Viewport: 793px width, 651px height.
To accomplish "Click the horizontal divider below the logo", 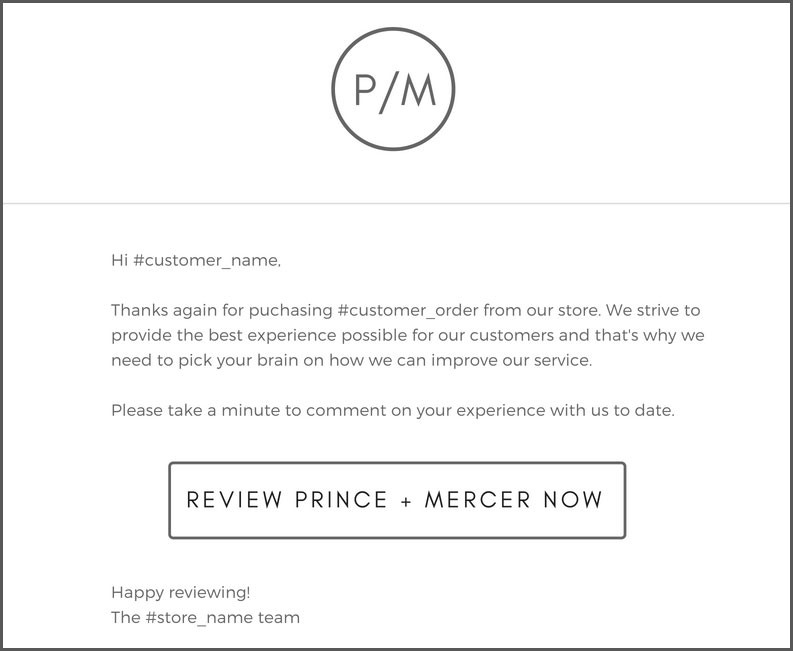I will 396,204.
